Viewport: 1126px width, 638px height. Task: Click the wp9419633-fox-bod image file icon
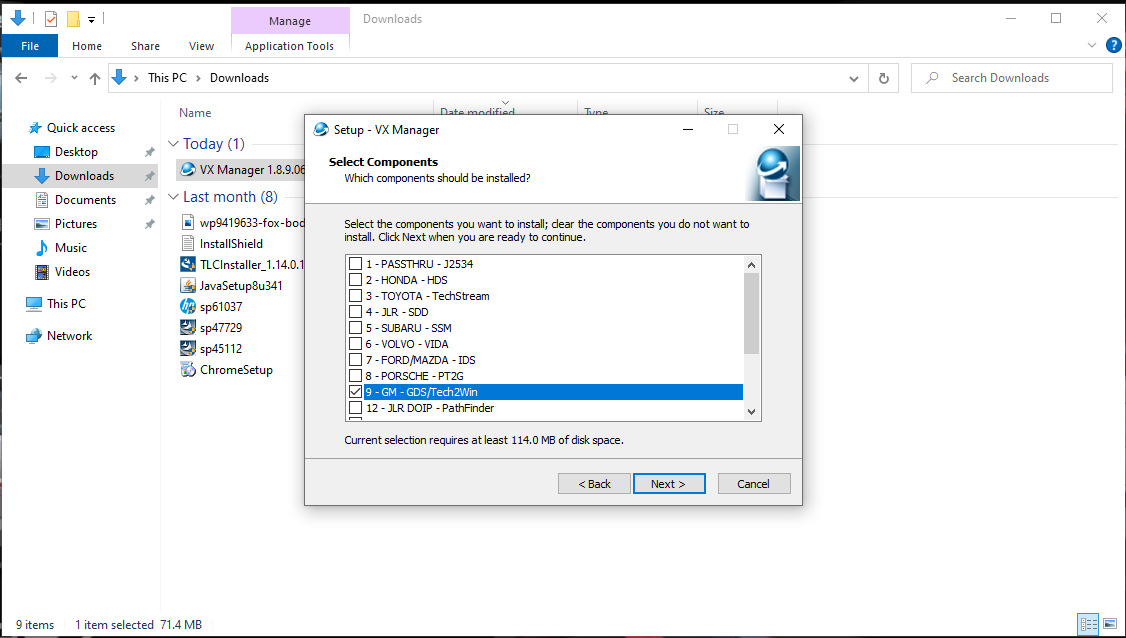point(187,222)
